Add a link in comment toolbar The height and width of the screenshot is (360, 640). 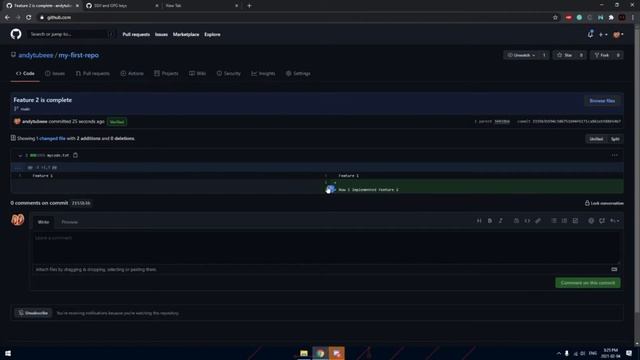pos(538,221)
